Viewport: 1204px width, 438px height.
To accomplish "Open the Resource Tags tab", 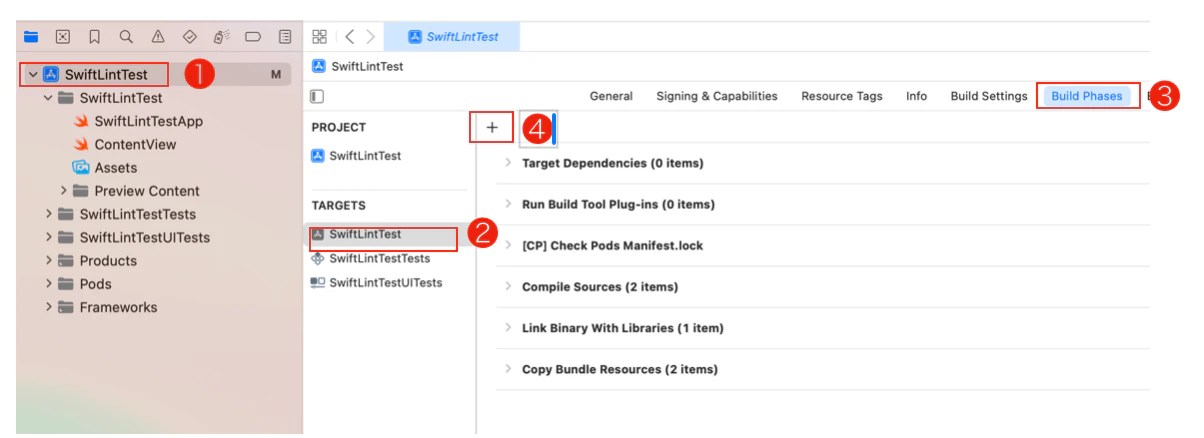I will [842, 96].
